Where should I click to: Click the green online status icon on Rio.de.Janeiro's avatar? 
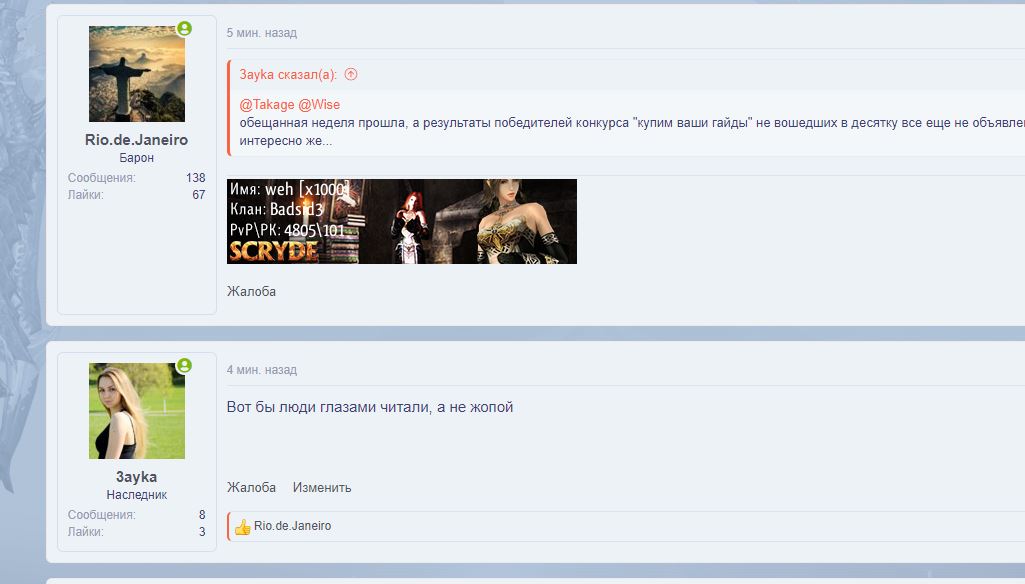(184, 29)
